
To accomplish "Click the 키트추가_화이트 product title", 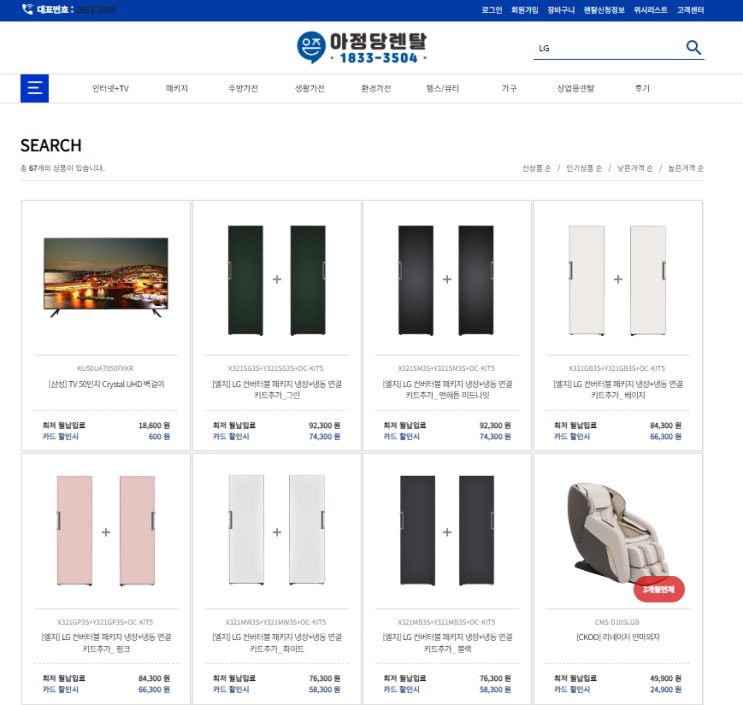I will point(277,643).
